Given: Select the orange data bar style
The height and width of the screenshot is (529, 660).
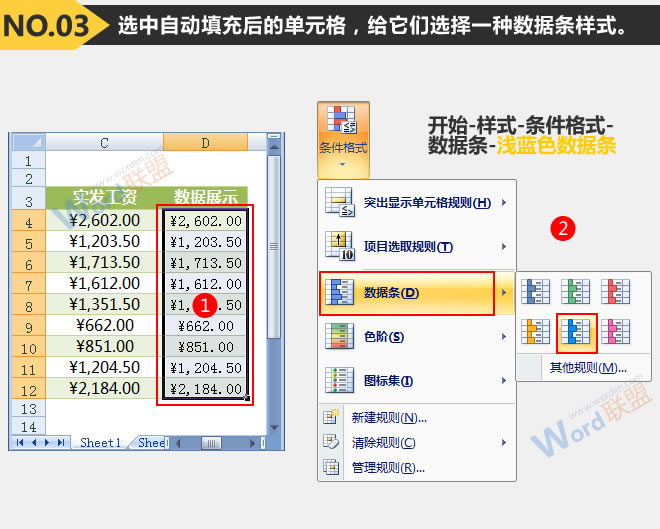Looking at the screenshot, I should tap(535, 332).
